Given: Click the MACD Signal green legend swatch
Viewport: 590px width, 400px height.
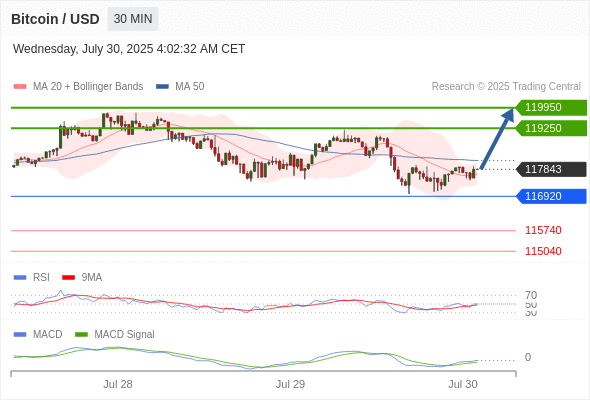Looking at the screenshot, I should [81, 335].
